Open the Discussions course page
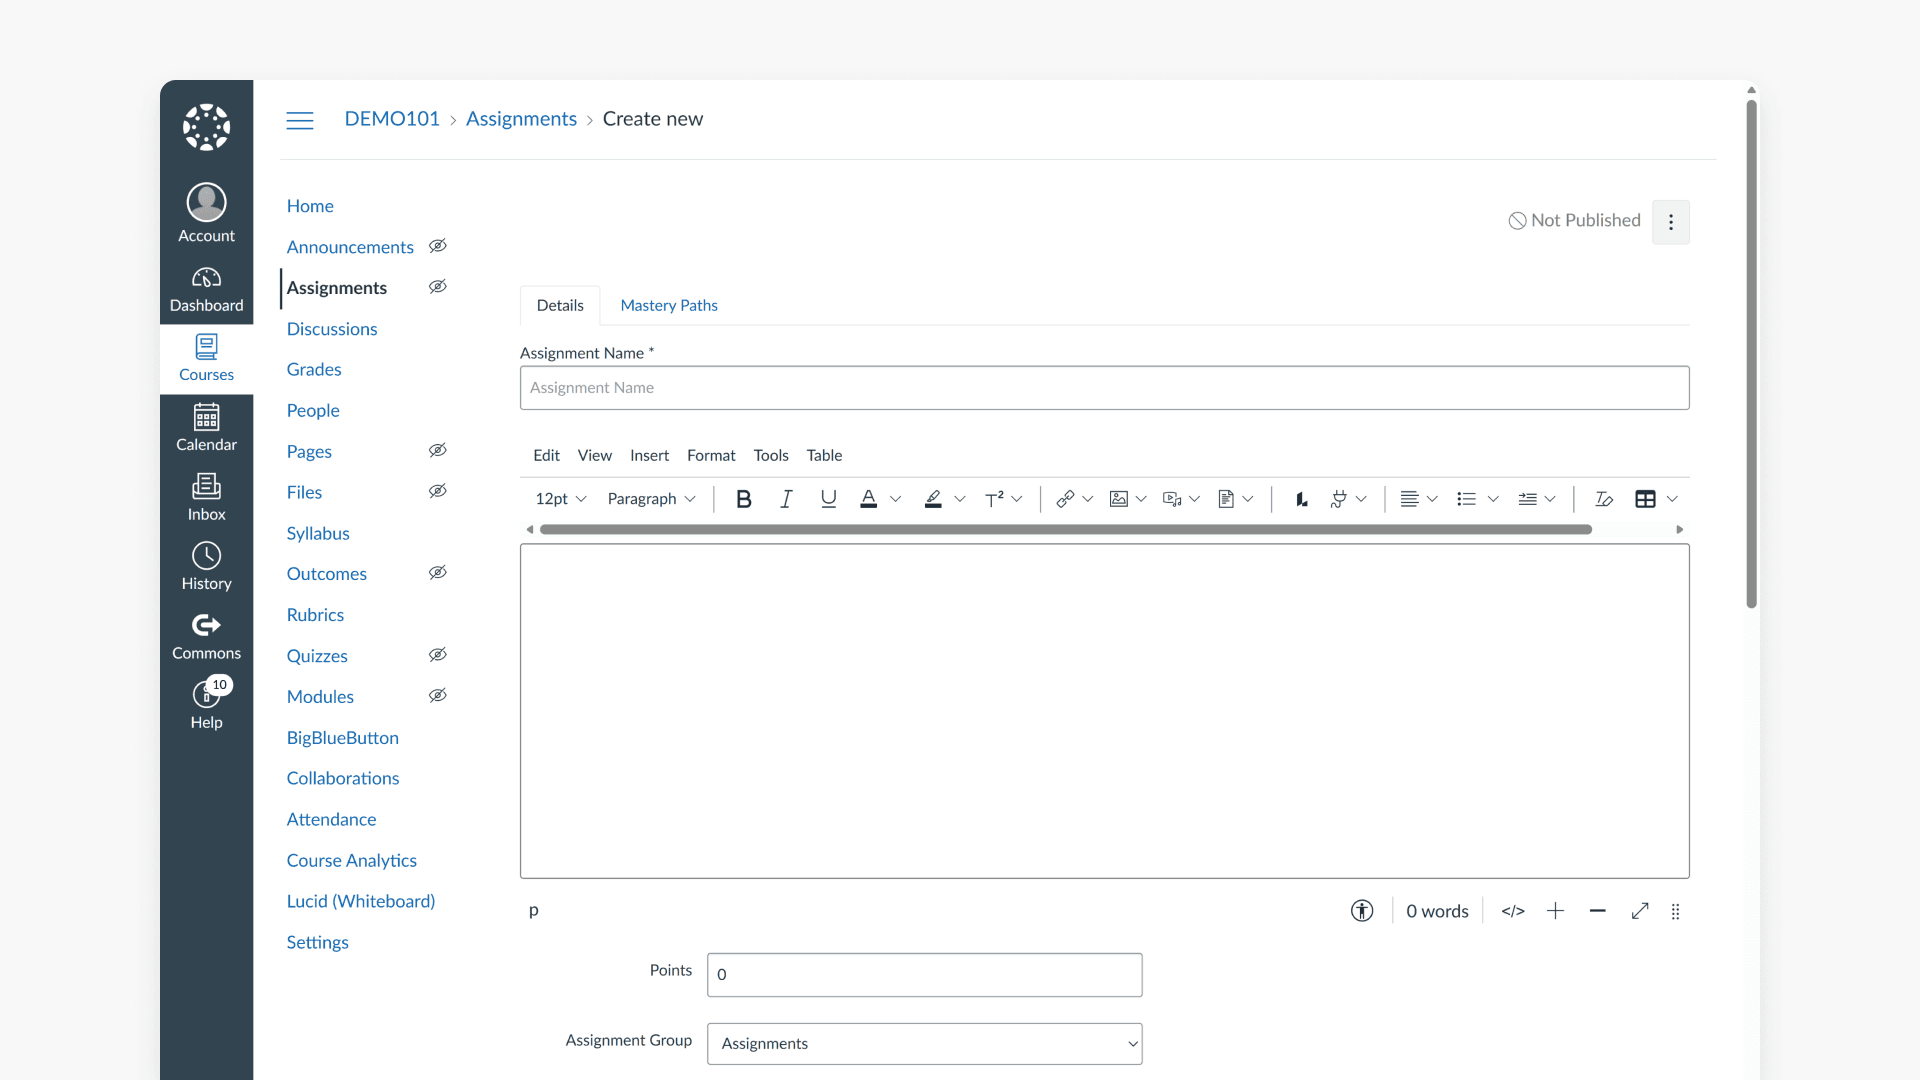The image size is (1920, 1080). (331, 328)
